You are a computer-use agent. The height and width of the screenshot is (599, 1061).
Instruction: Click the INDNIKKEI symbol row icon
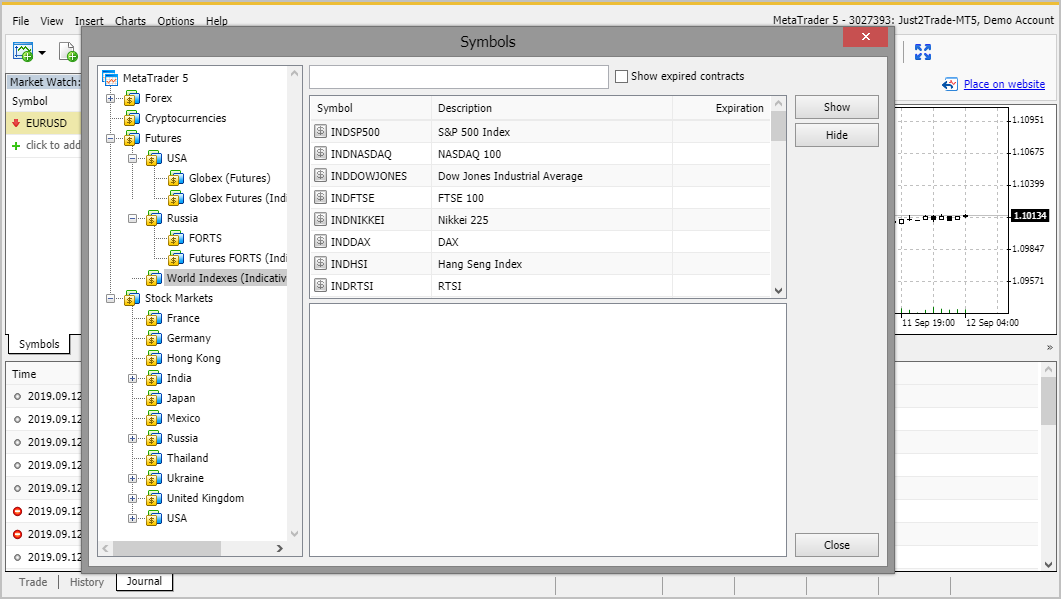point(321,219)
